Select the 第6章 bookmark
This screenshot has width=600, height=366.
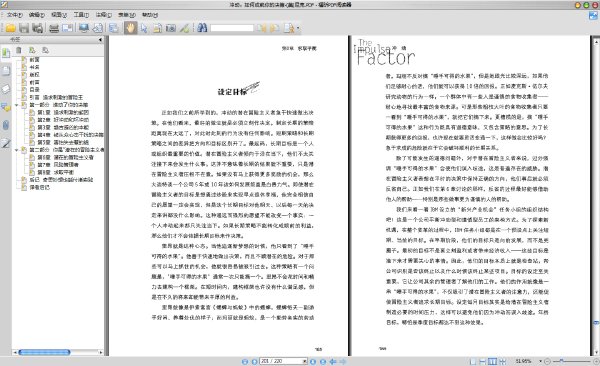point(65,157)
